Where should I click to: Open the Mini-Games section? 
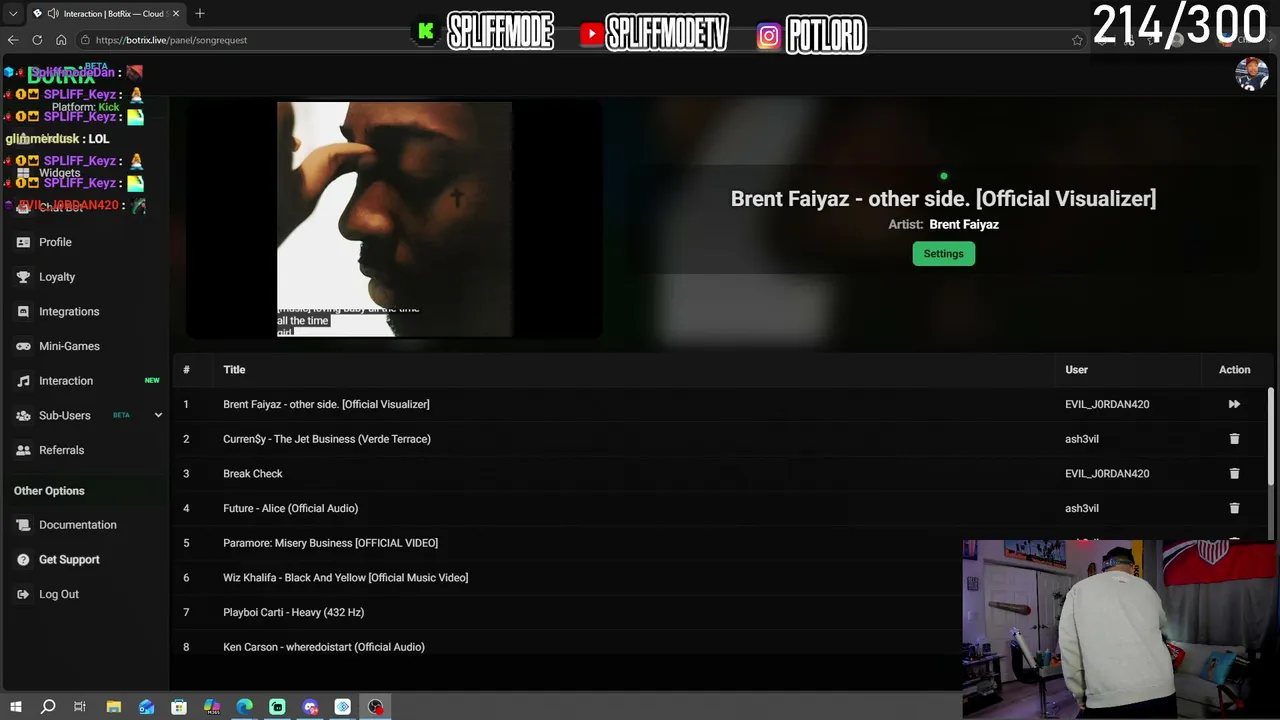(x=69, y=346)
